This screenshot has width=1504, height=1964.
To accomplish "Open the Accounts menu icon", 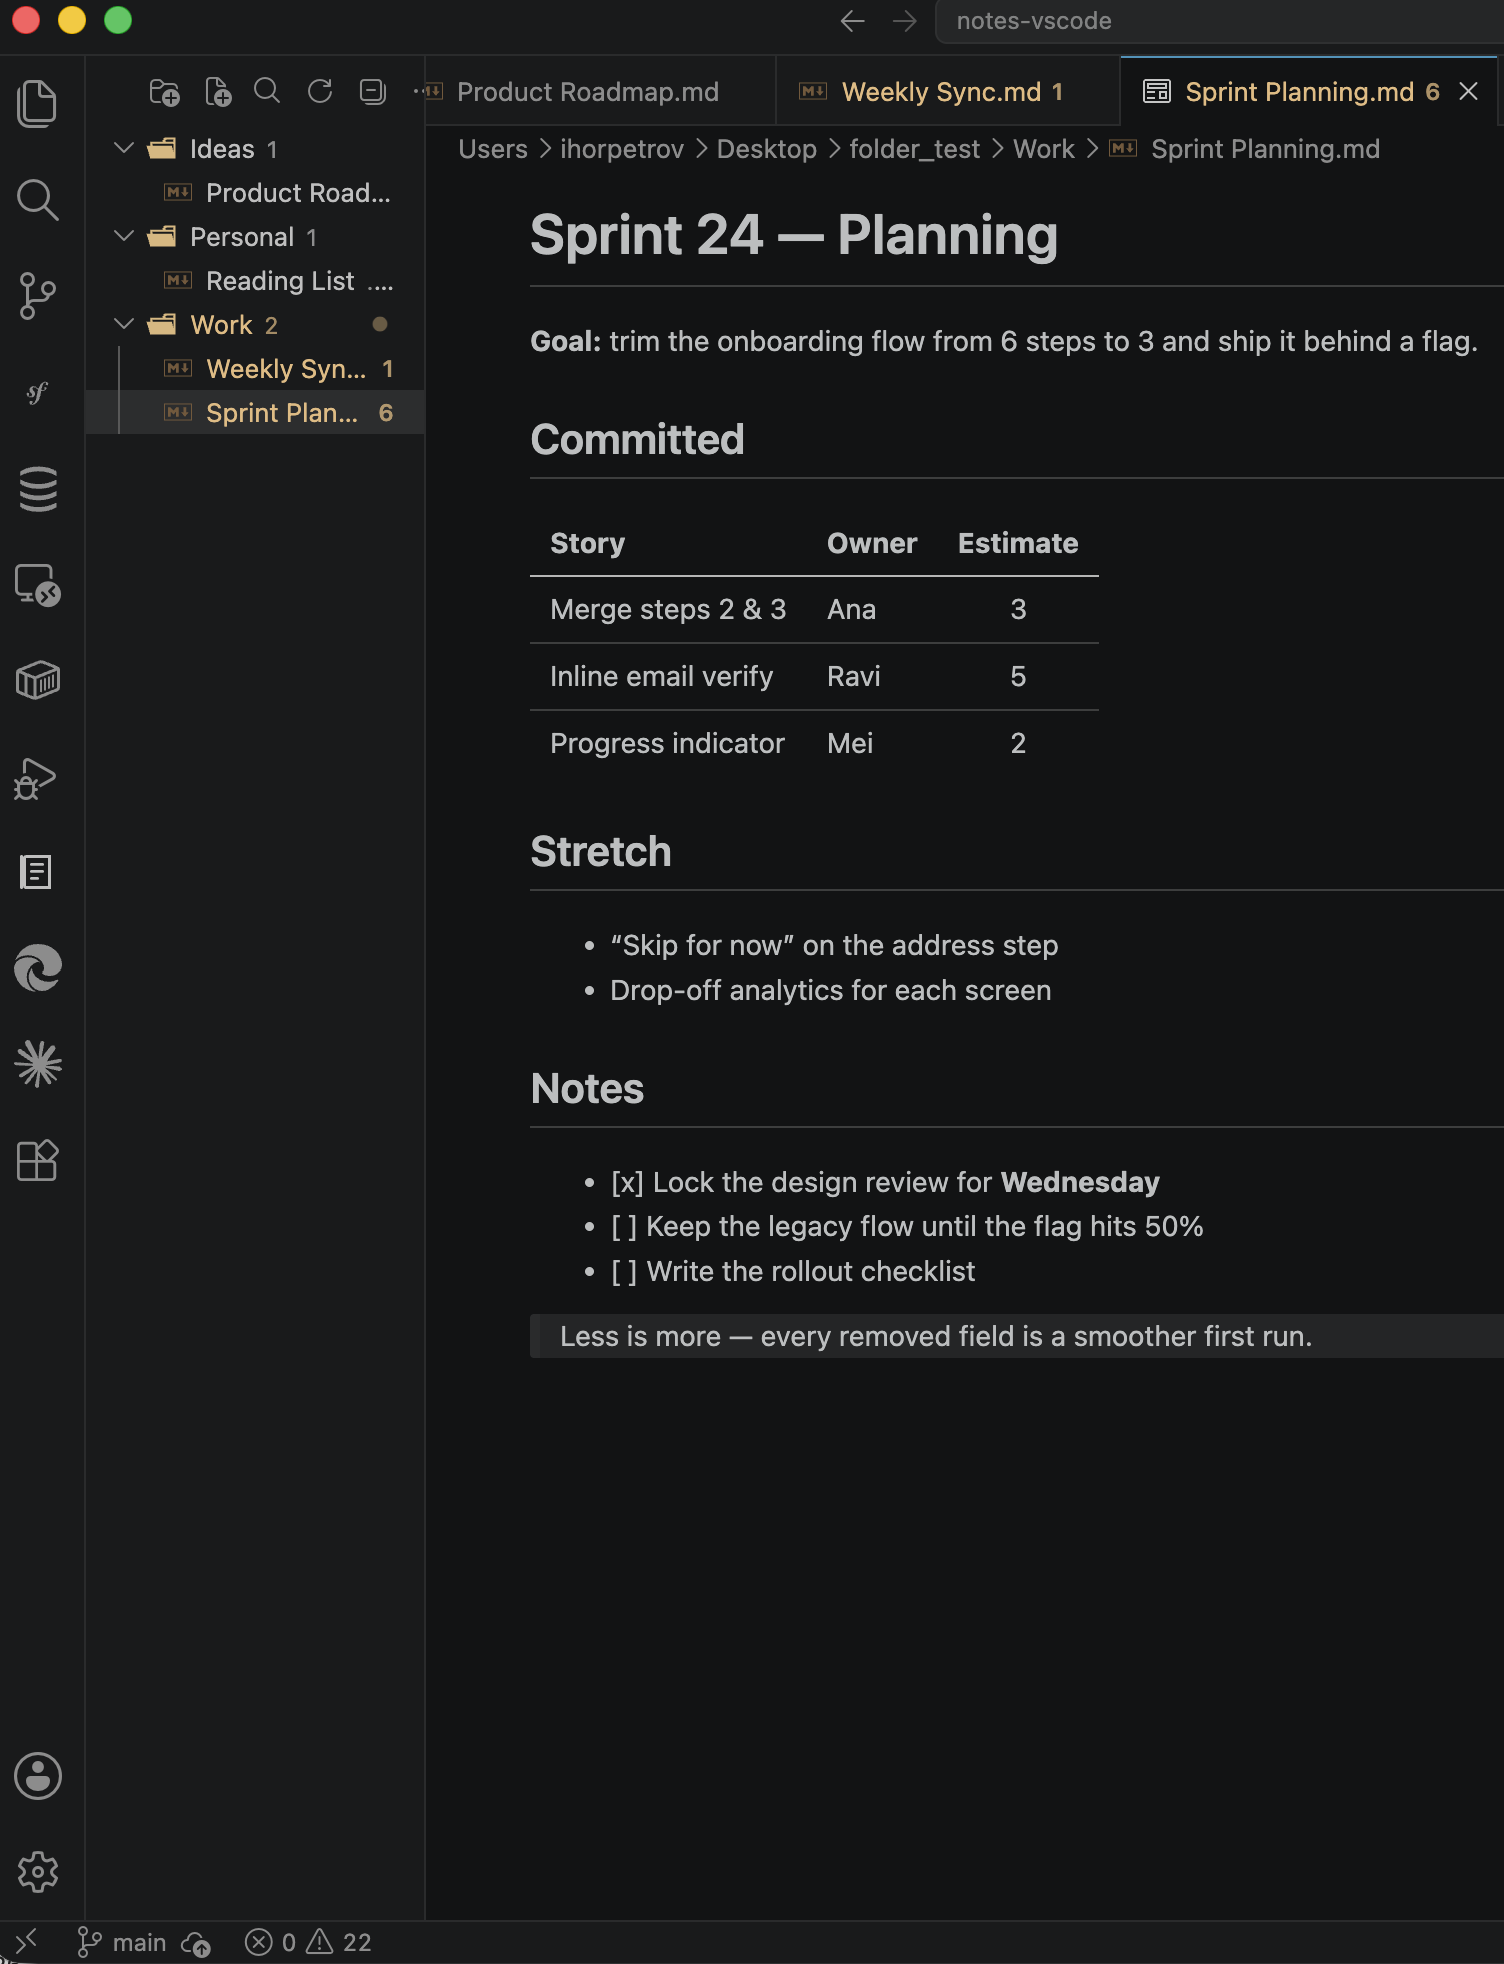I will tap(38, 1776).
